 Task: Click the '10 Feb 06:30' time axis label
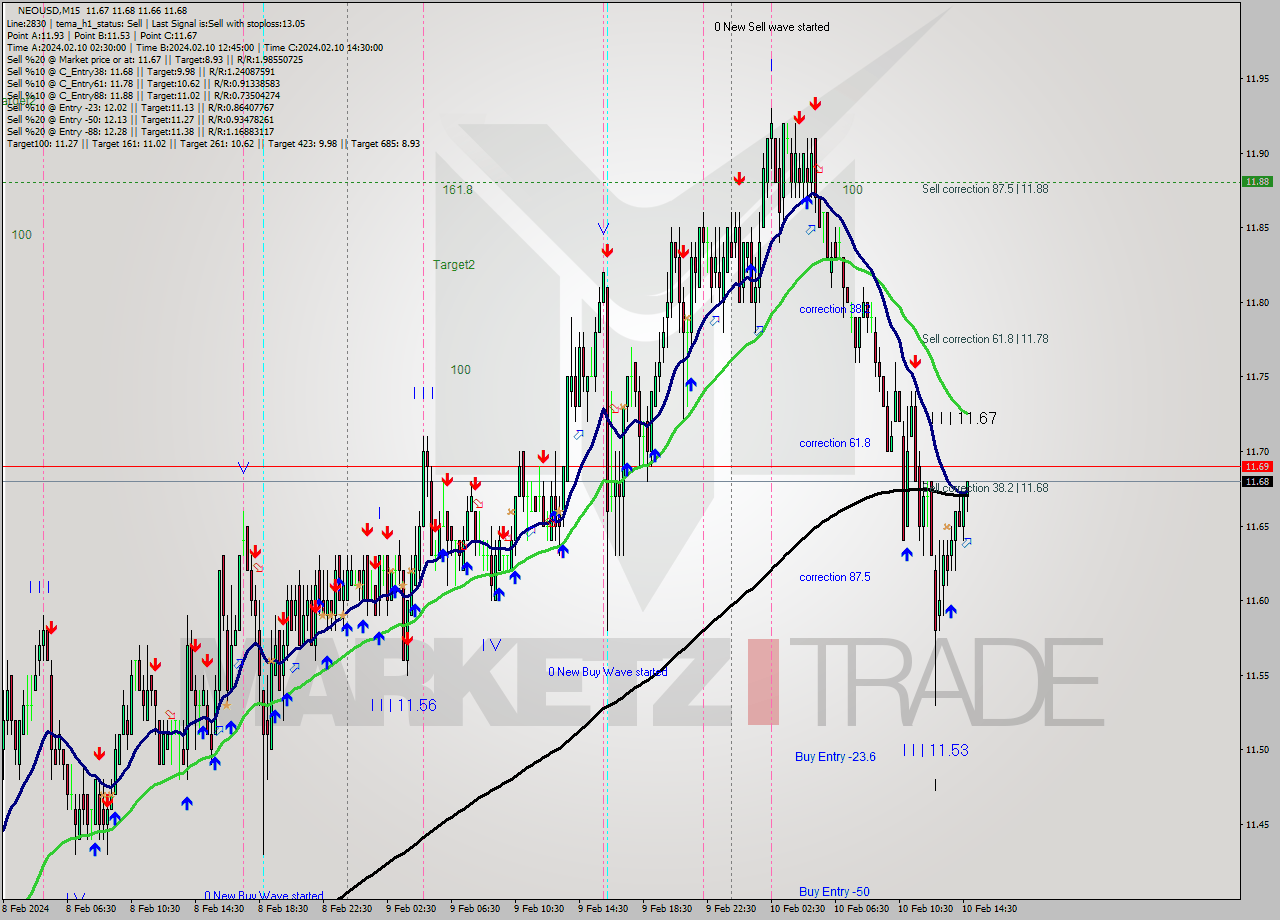pyautogui.click(x=861, y=909)
